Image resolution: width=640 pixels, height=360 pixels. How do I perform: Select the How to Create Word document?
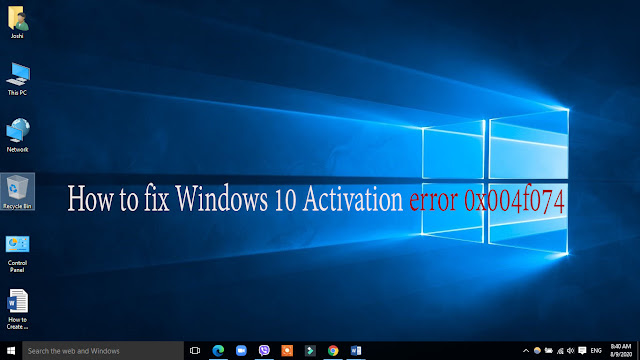[17, 309]
